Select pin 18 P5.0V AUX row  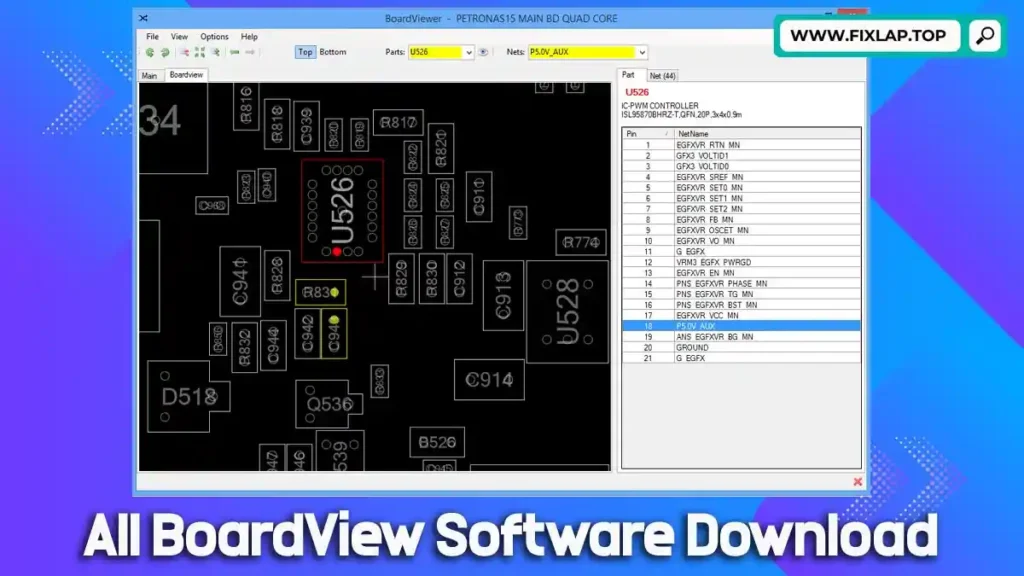click(x=740, y=325)
